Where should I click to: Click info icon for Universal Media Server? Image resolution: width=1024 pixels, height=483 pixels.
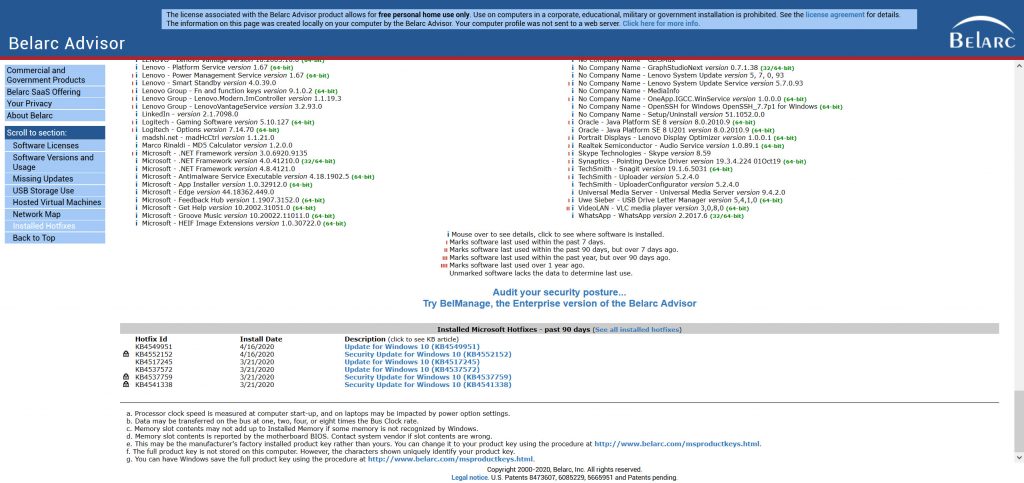coord(573,192)
